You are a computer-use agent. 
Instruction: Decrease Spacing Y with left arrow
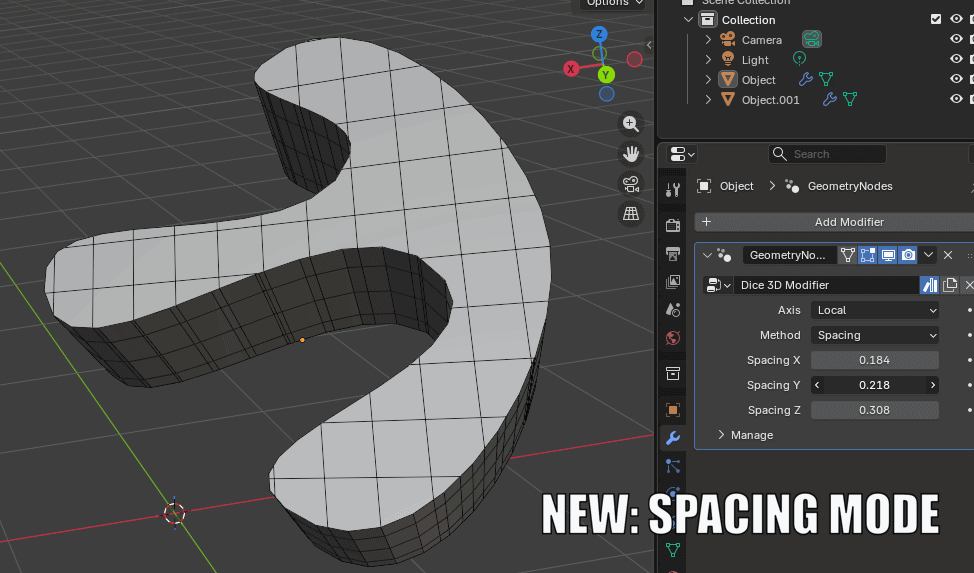(x=817, y=385)
